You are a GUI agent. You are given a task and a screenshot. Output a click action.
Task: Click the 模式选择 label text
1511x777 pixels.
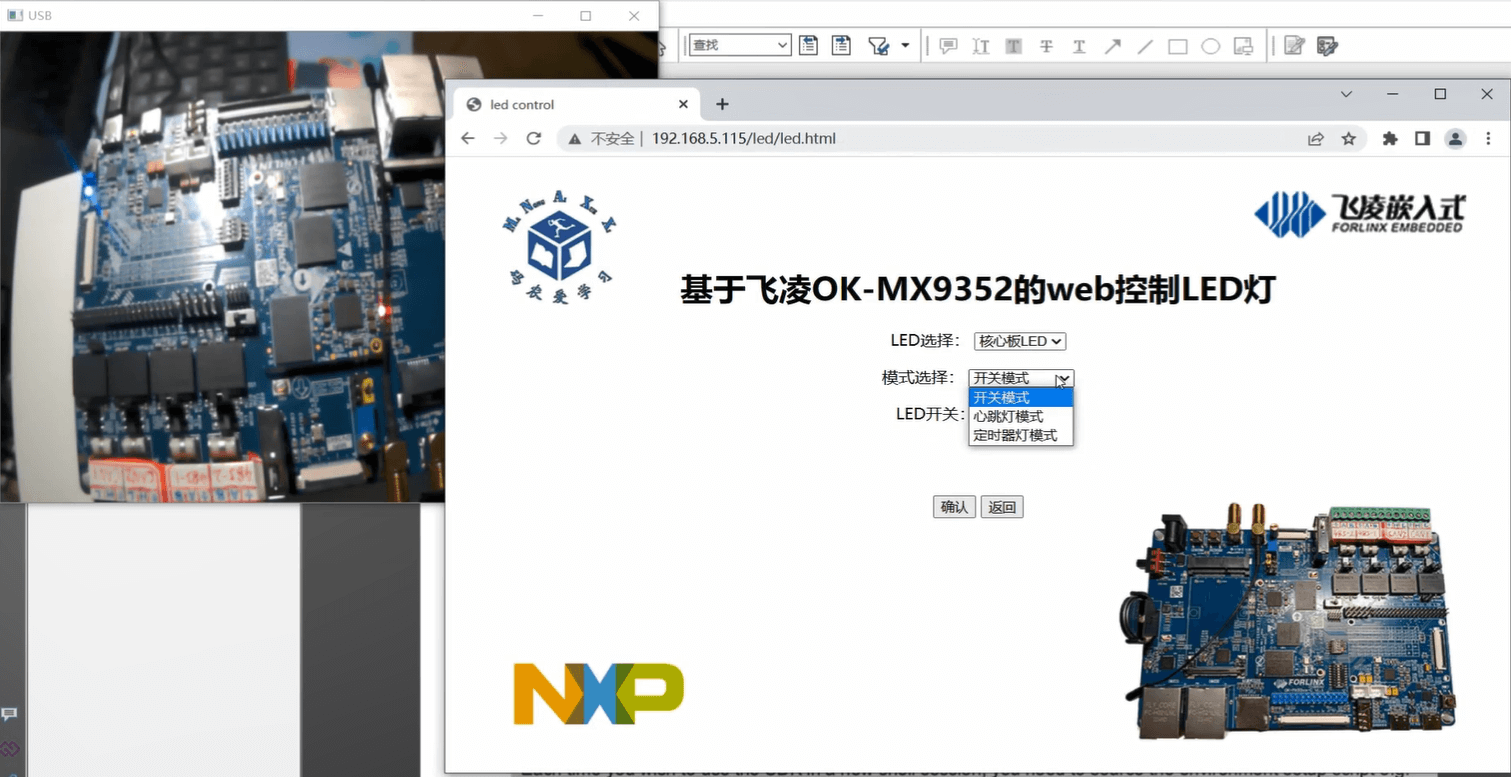point(917,378)
